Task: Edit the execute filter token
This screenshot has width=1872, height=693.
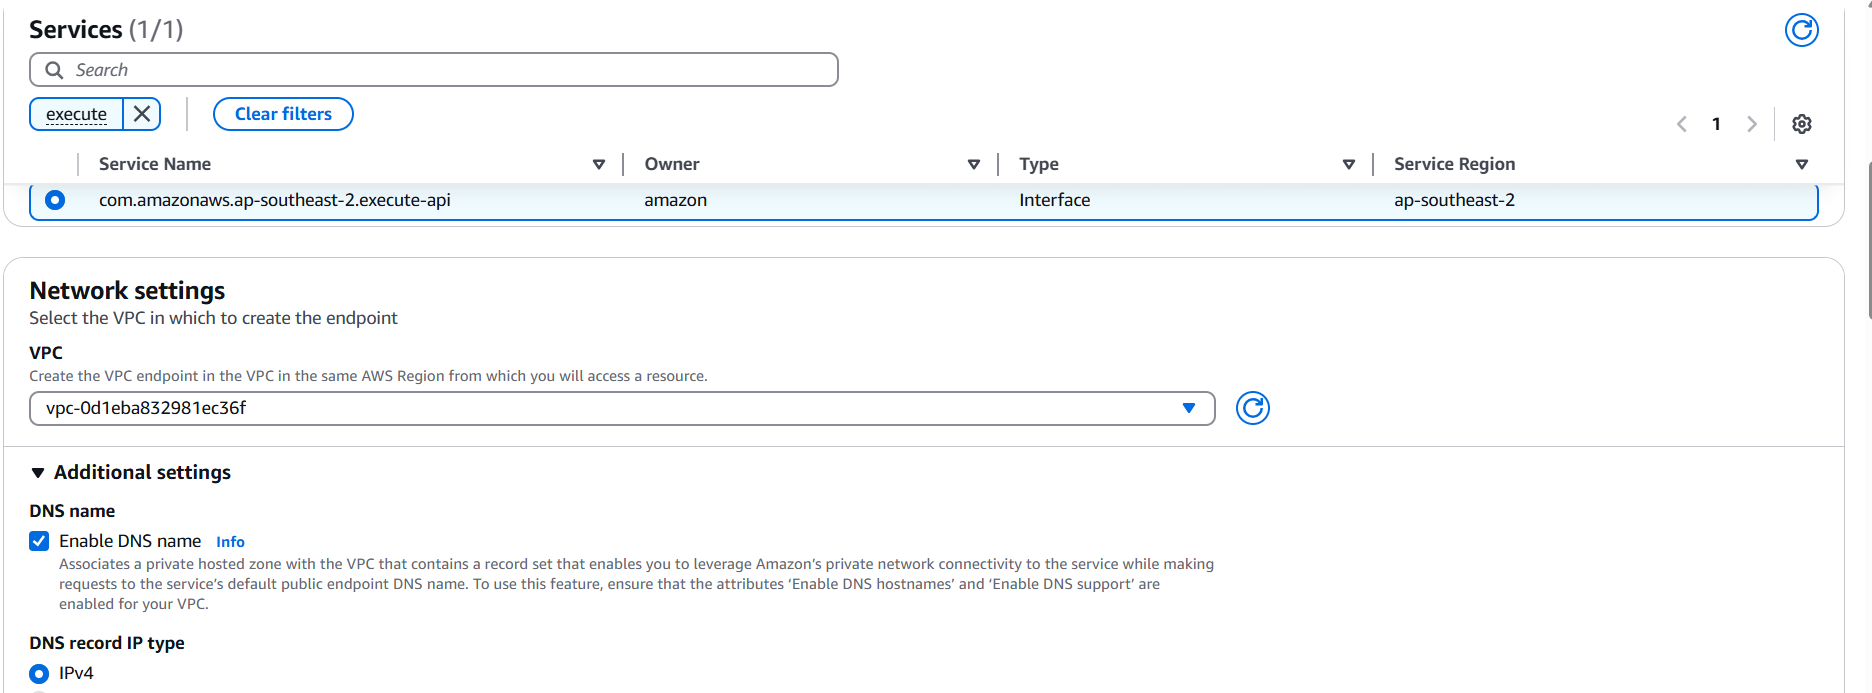Action: (76, 114)
